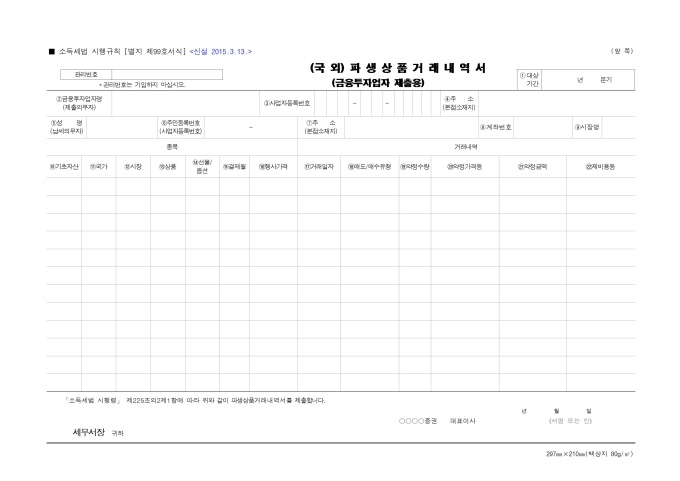The width and height of the screenshot is (680, 481).
Task: Click the sentence citing '제225조의2제1항'
Action: (x=194, y=400)
